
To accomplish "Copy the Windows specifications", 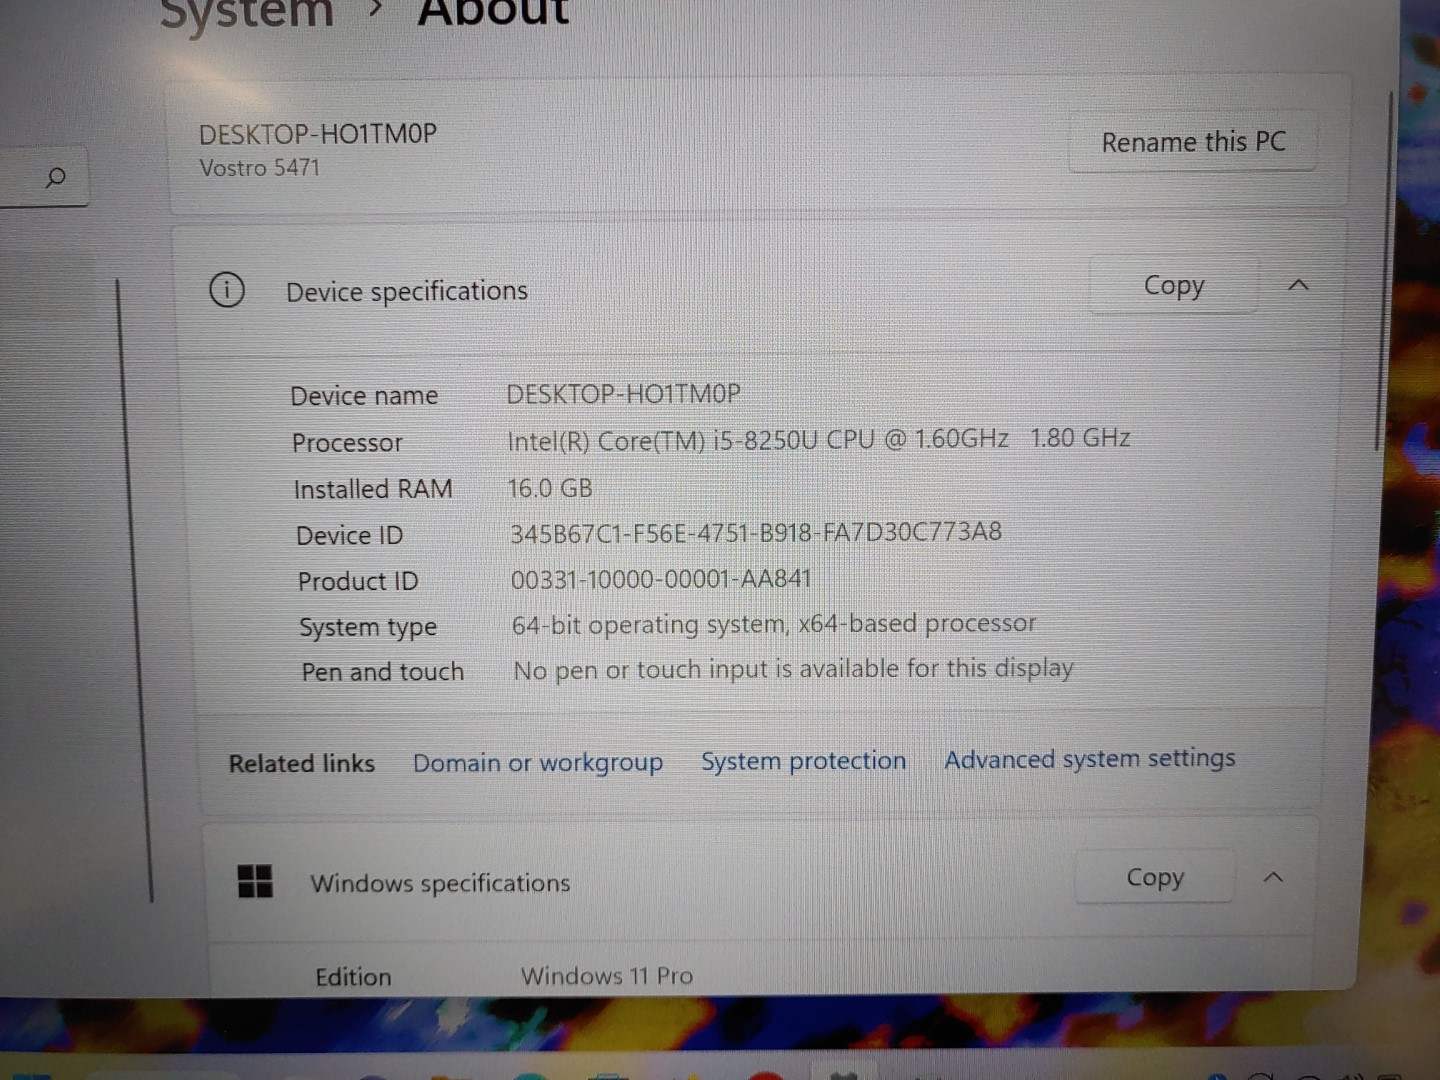I will click(1154, 877).
